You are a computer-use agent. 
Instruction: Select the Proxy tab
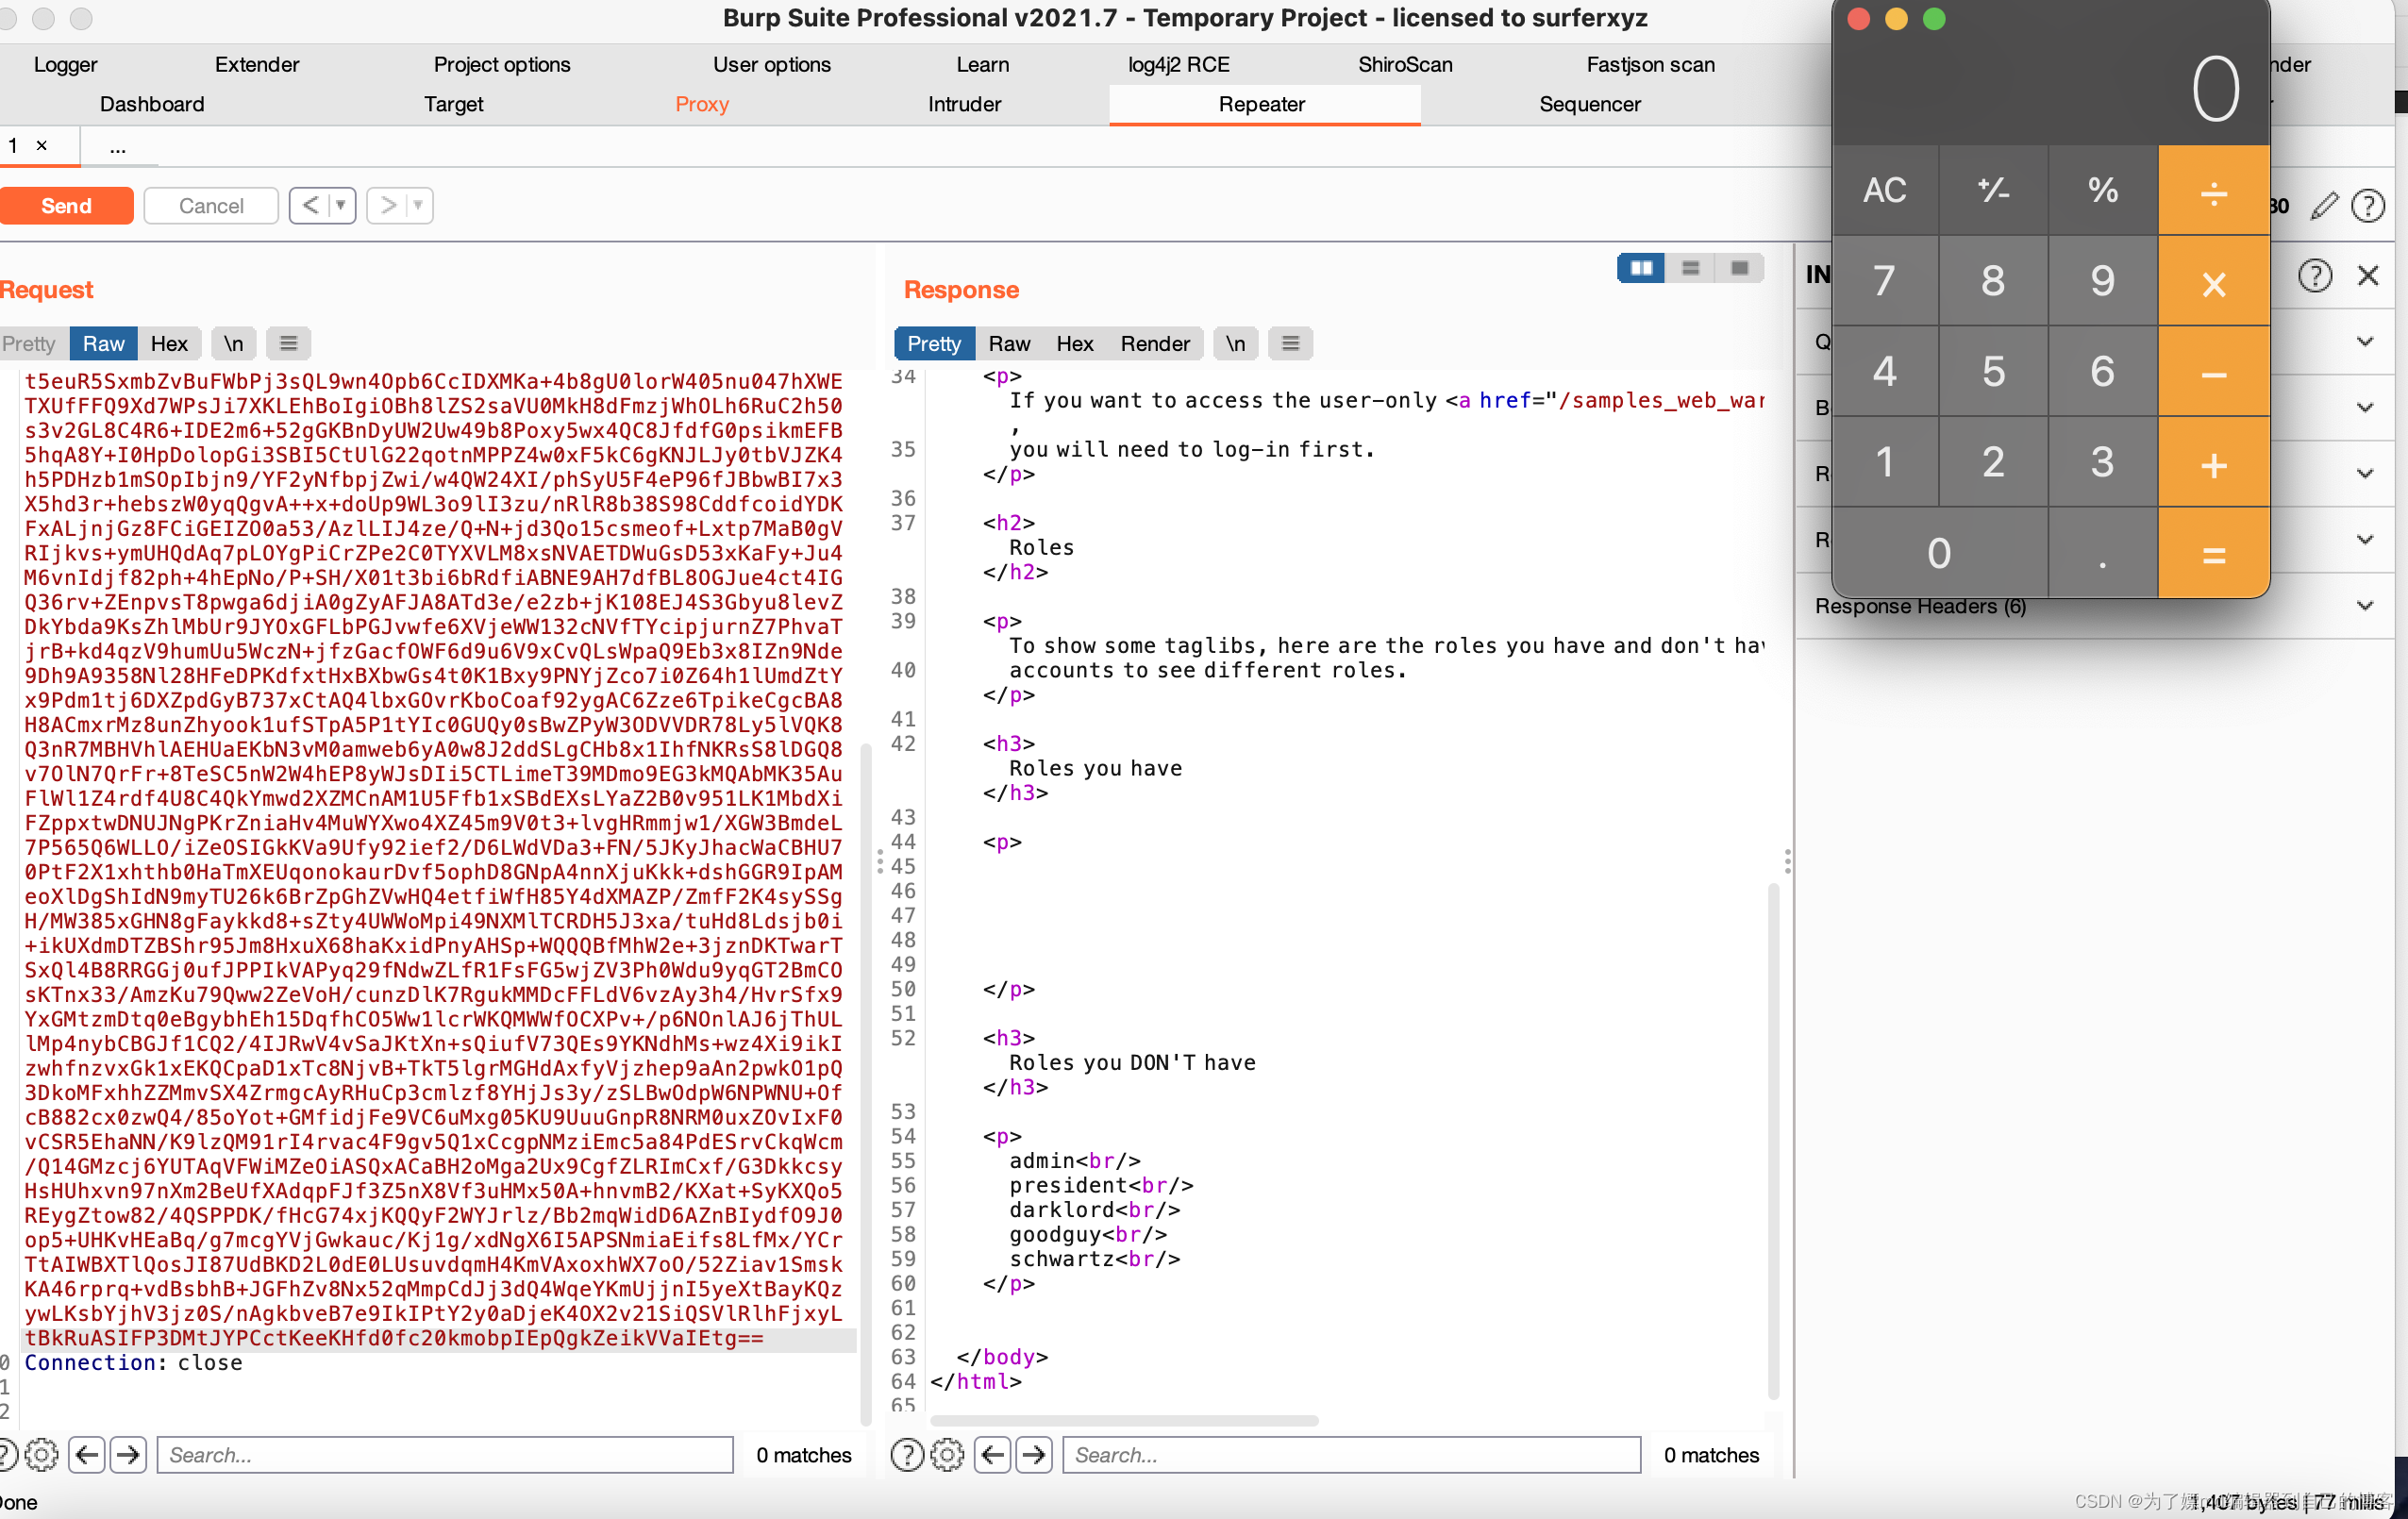pyautogui.click(x=702, y=103)
